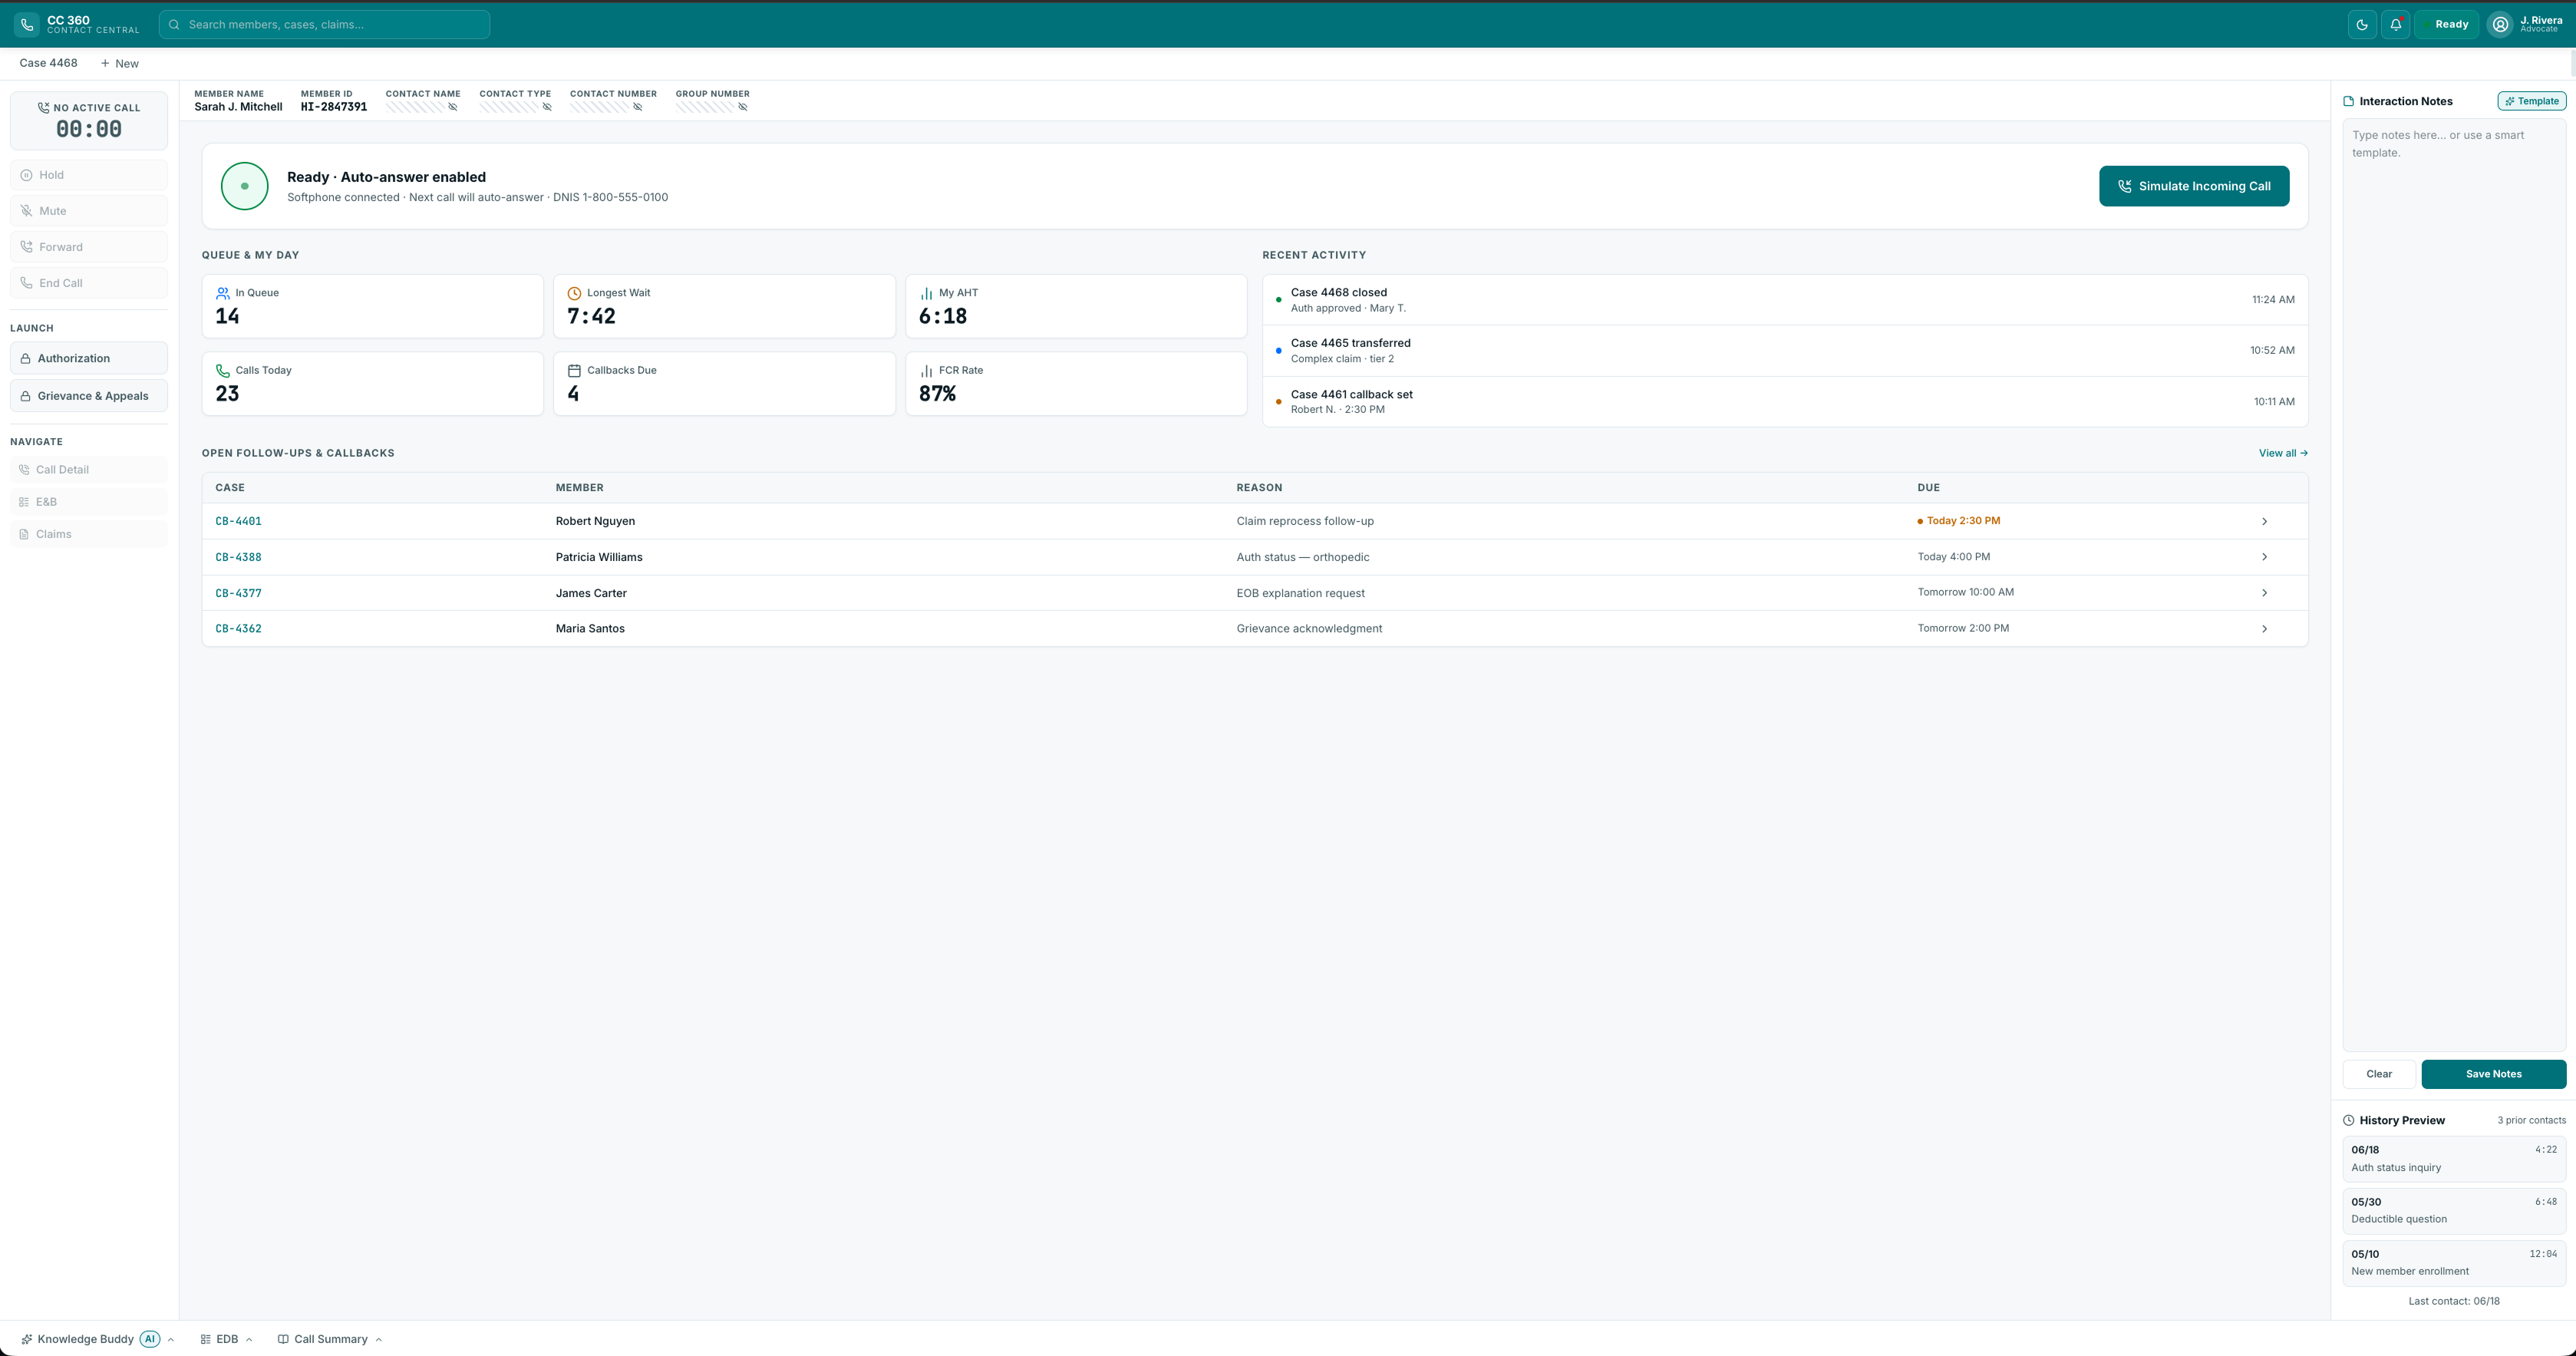
Task: Click the search members input field
Action: [324, 24]
